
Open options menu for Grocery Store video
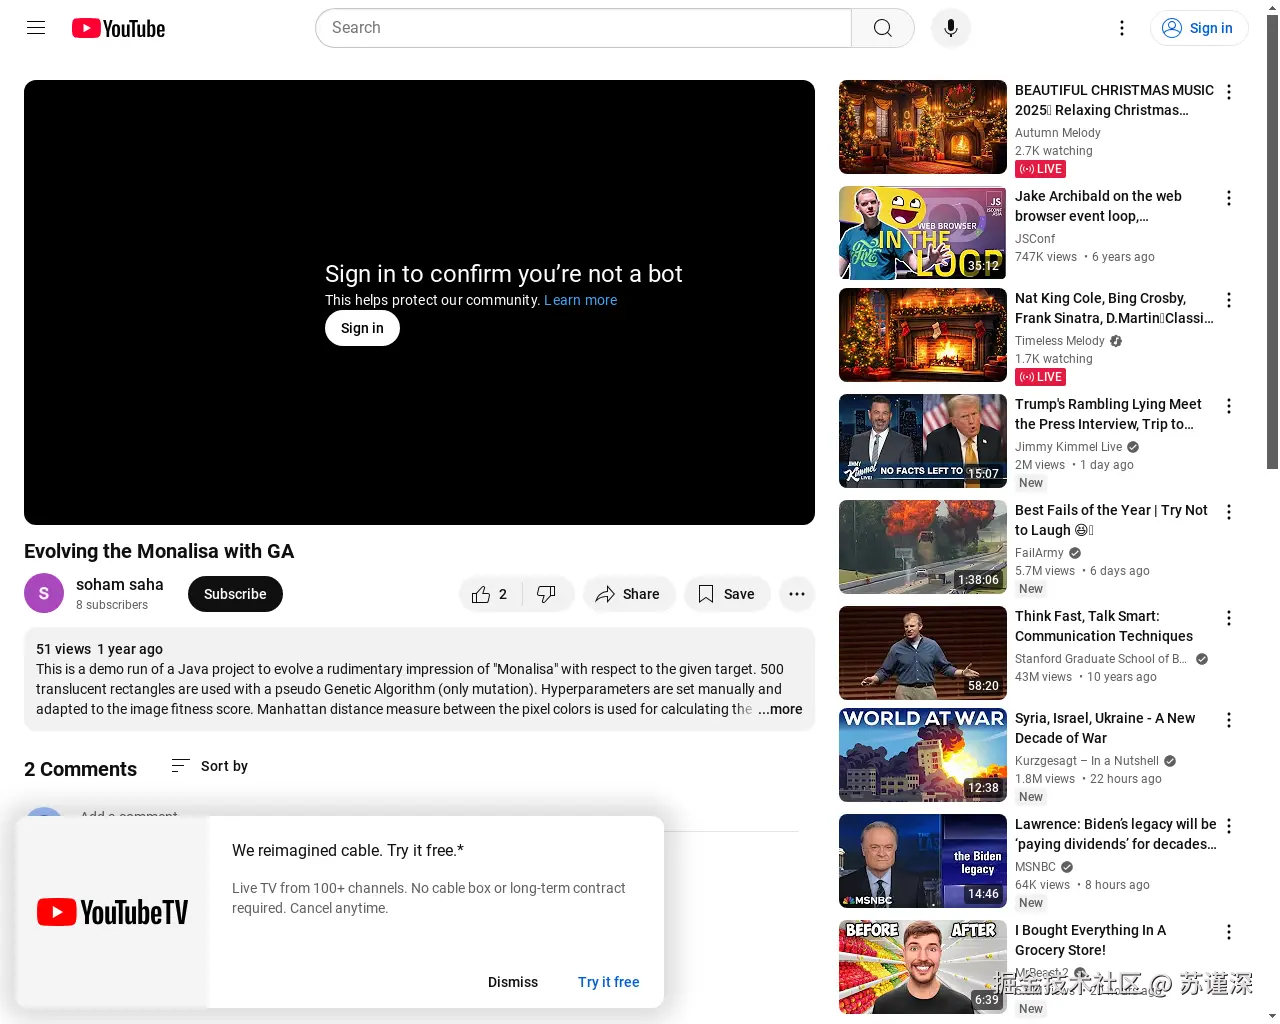(1229, 932)
